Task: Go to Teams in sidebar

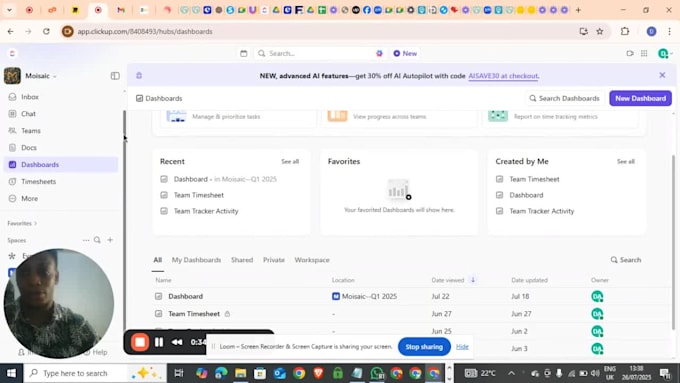Action: (30, 131)
